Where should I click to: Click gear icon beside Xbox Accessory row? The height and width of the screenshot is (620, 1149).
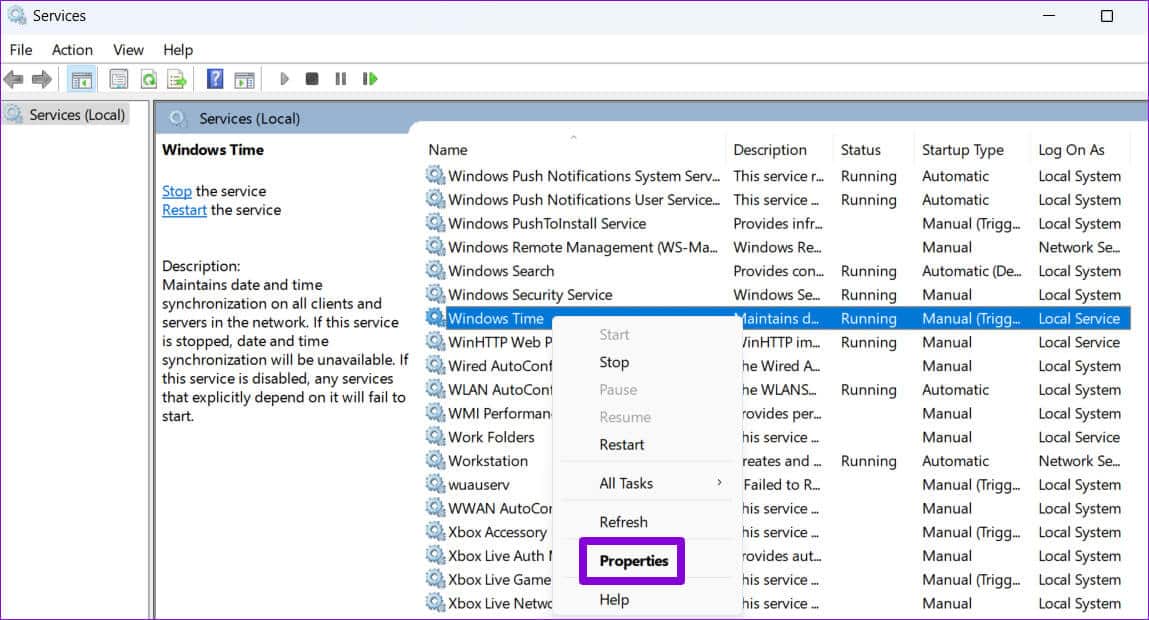pos(435,531)
